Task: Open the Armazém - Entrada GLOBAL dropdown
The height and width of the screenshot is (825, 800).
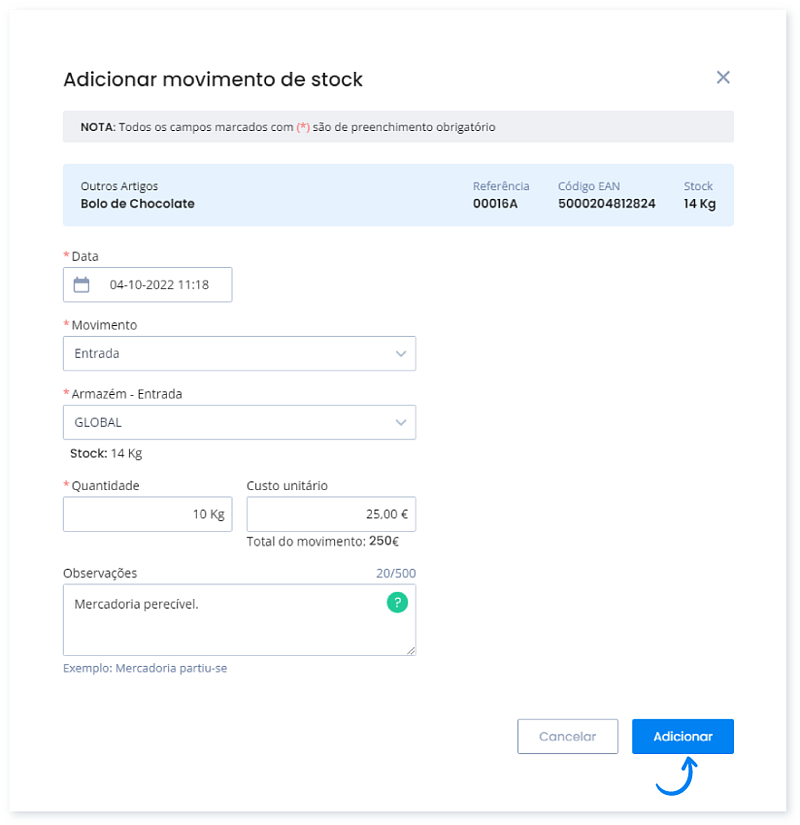Action: click(x=240, y=422)
